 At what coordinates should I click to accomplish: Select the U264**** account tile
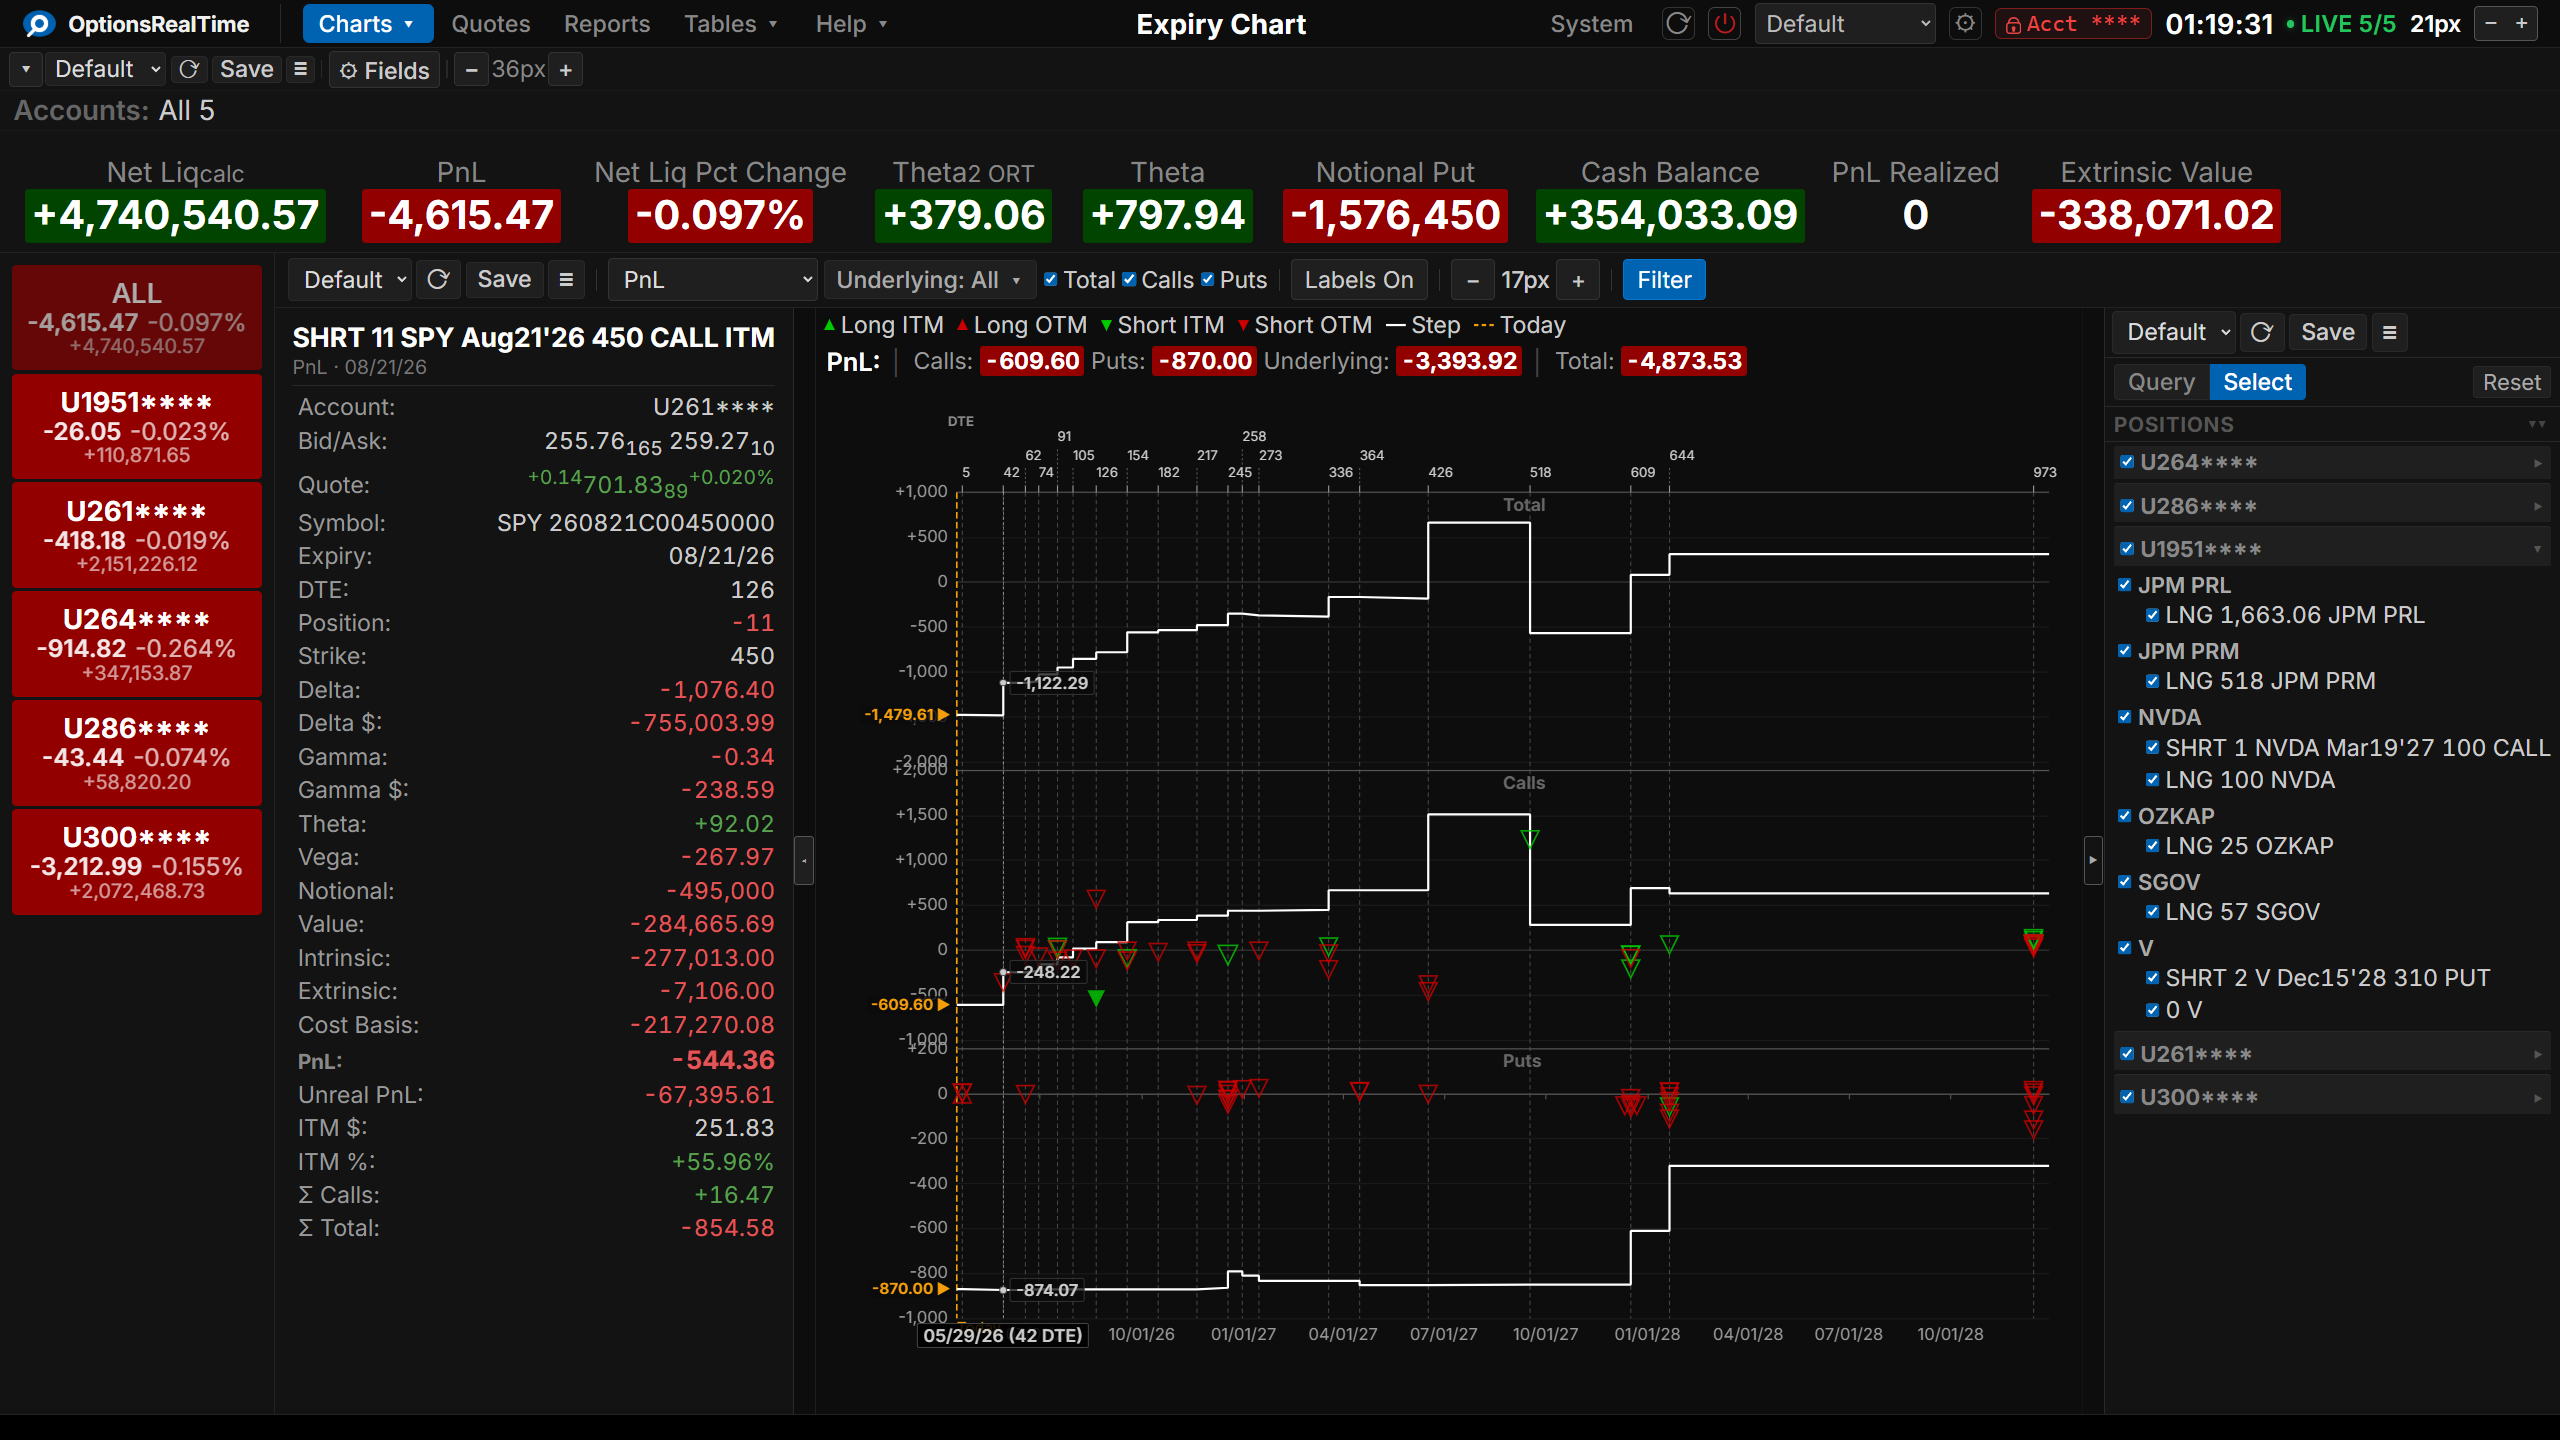click(137, 645)
